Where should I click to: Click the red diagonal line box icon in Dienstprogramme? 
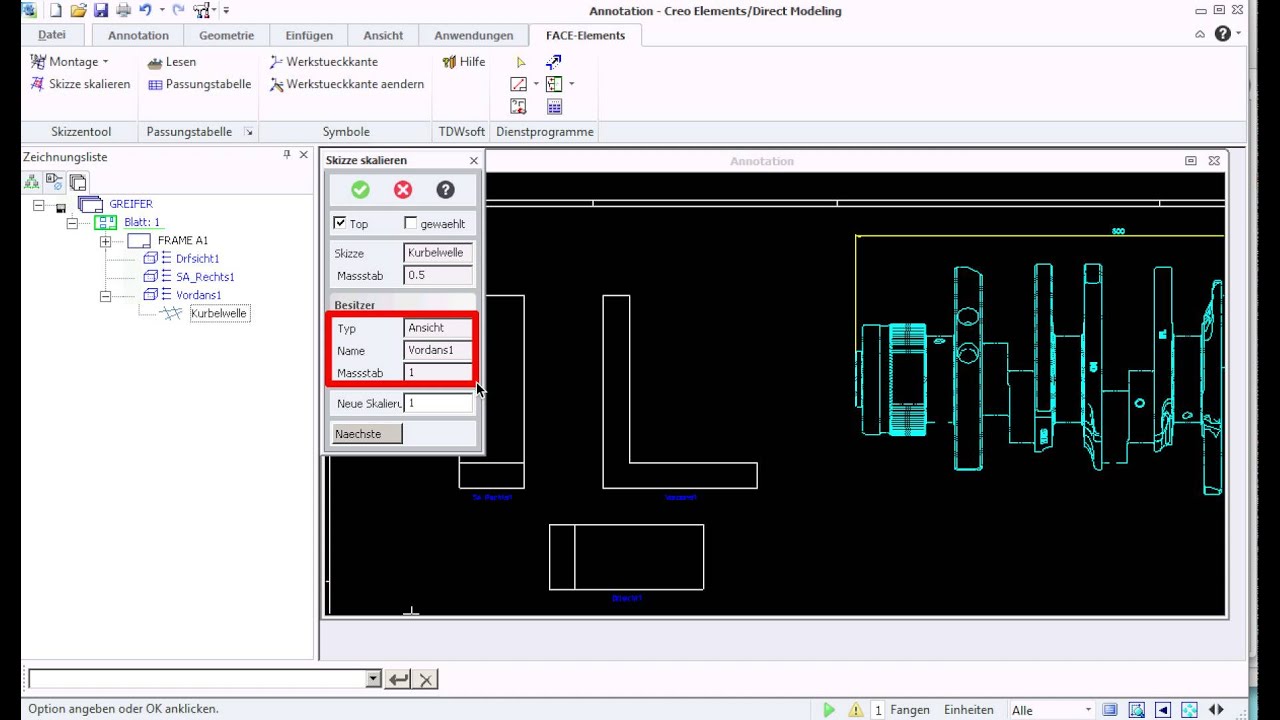518,84
